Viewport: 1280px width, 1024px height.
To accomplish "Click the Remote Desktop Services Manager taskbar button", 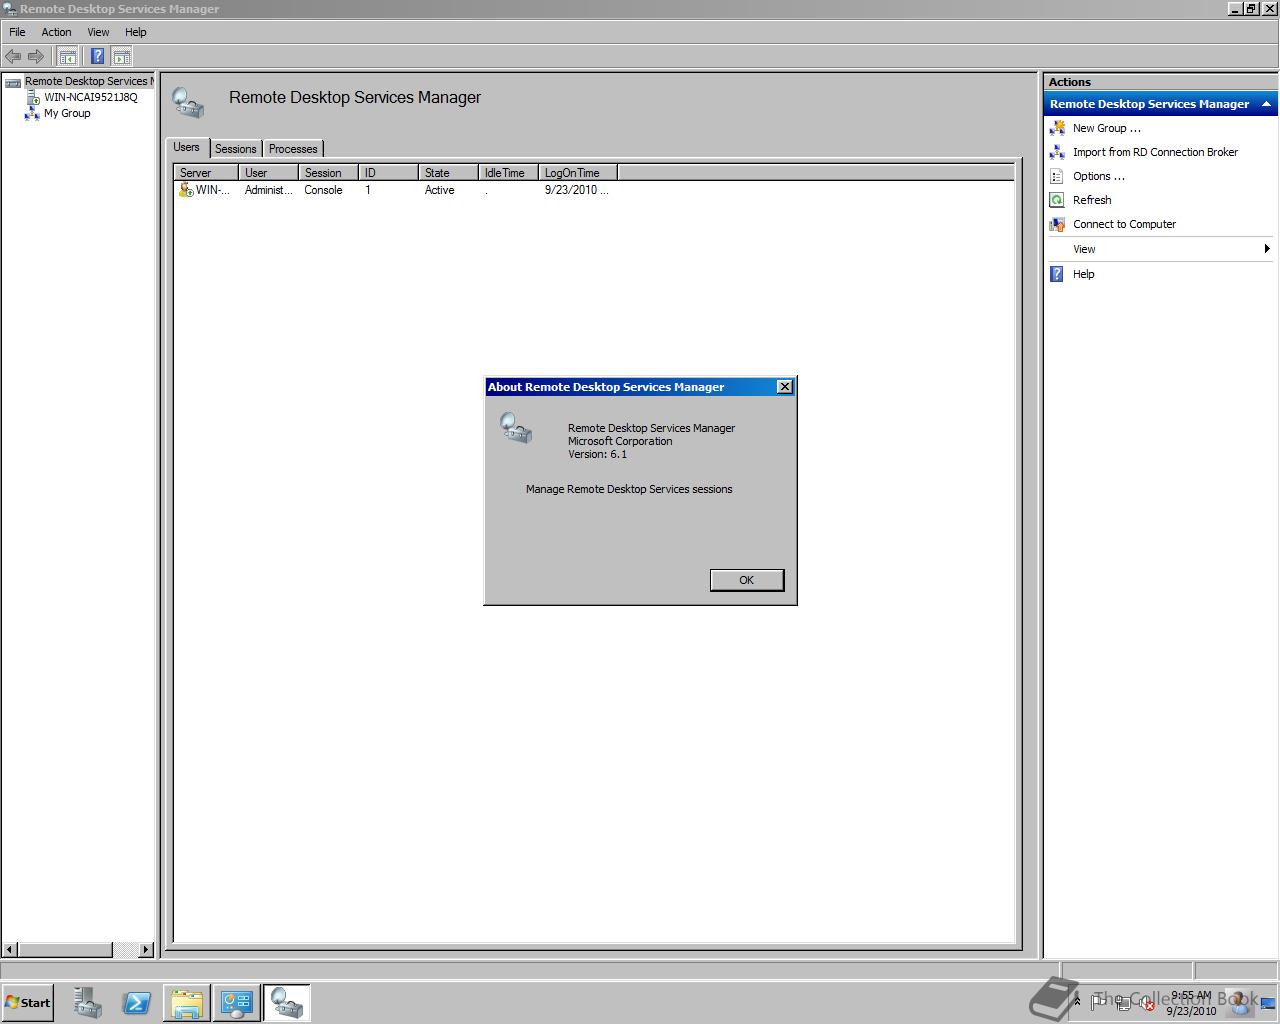I will (x=287, y=1003).
